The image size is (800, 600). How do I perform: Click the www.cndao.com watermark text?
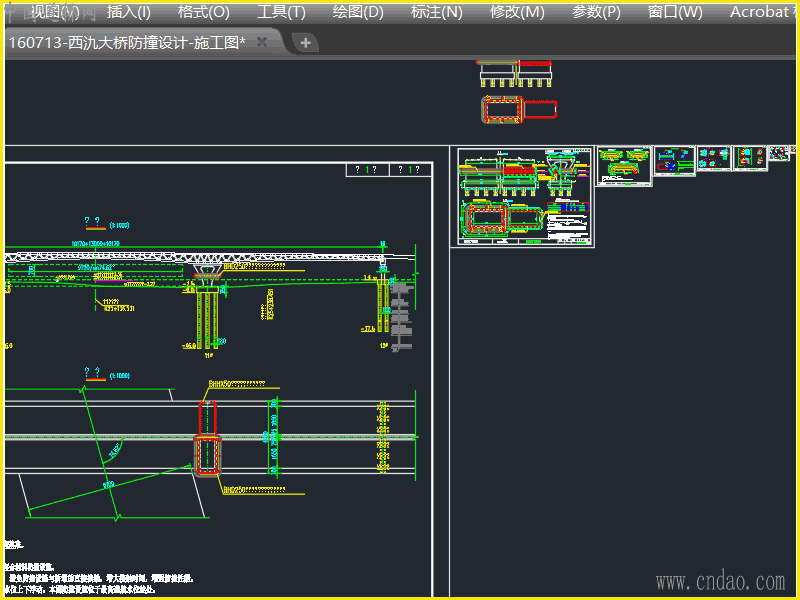click(720, 581)
